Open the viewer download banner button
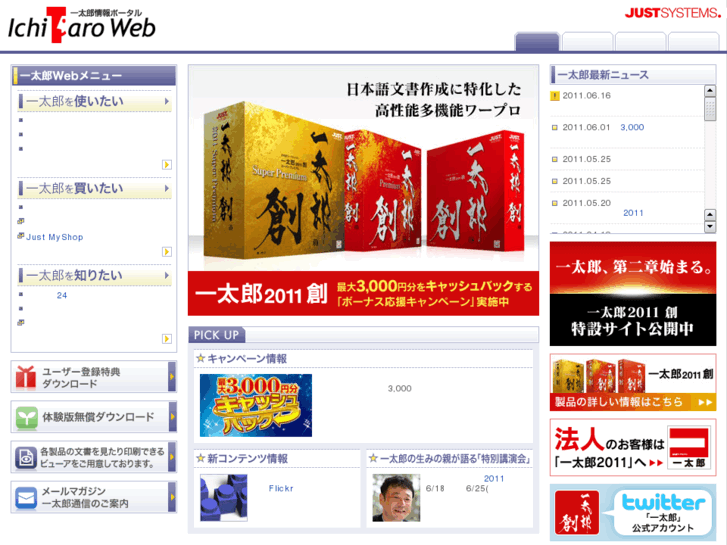 point(94,457)
